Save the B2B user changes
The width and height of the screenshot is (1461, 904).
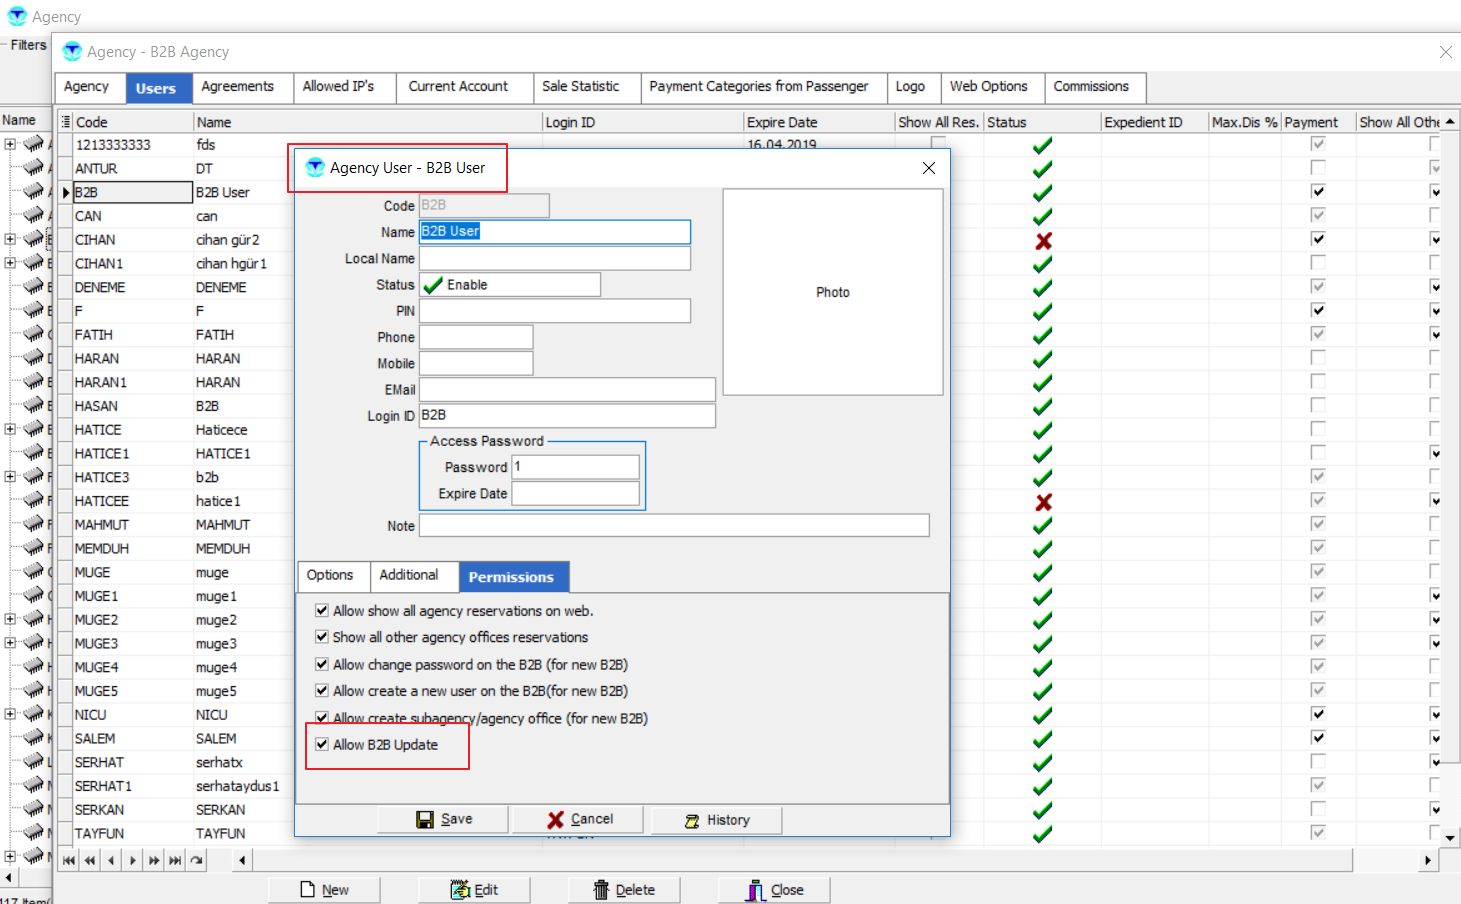(x=444, y=819)
